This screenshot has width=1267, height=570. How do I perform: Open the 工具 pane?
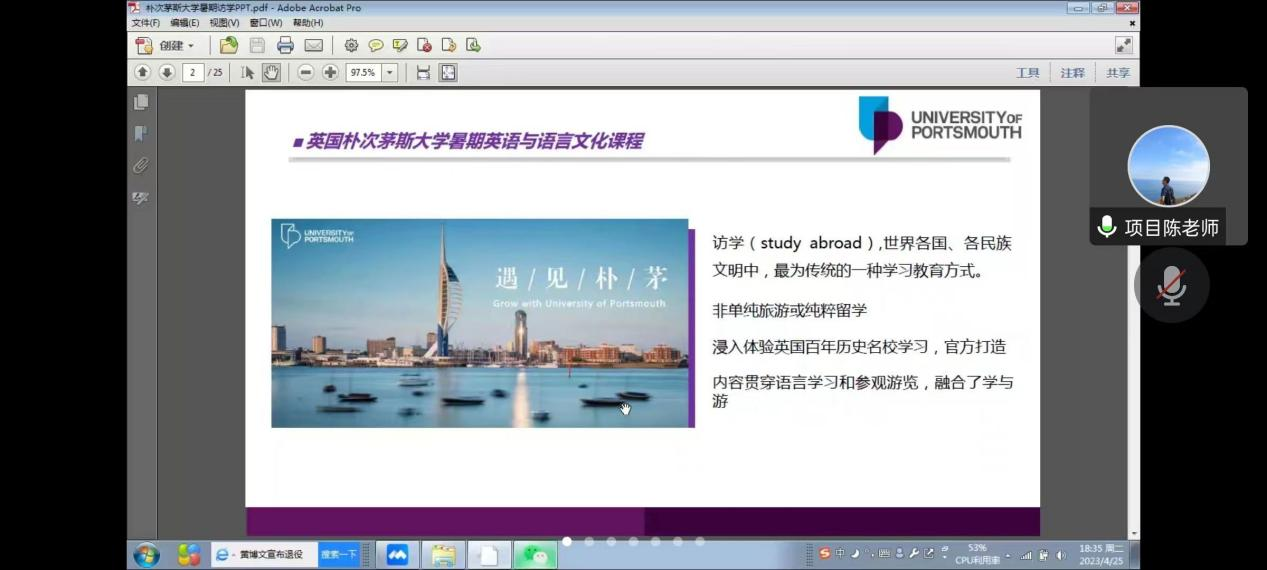(1027, 72)
